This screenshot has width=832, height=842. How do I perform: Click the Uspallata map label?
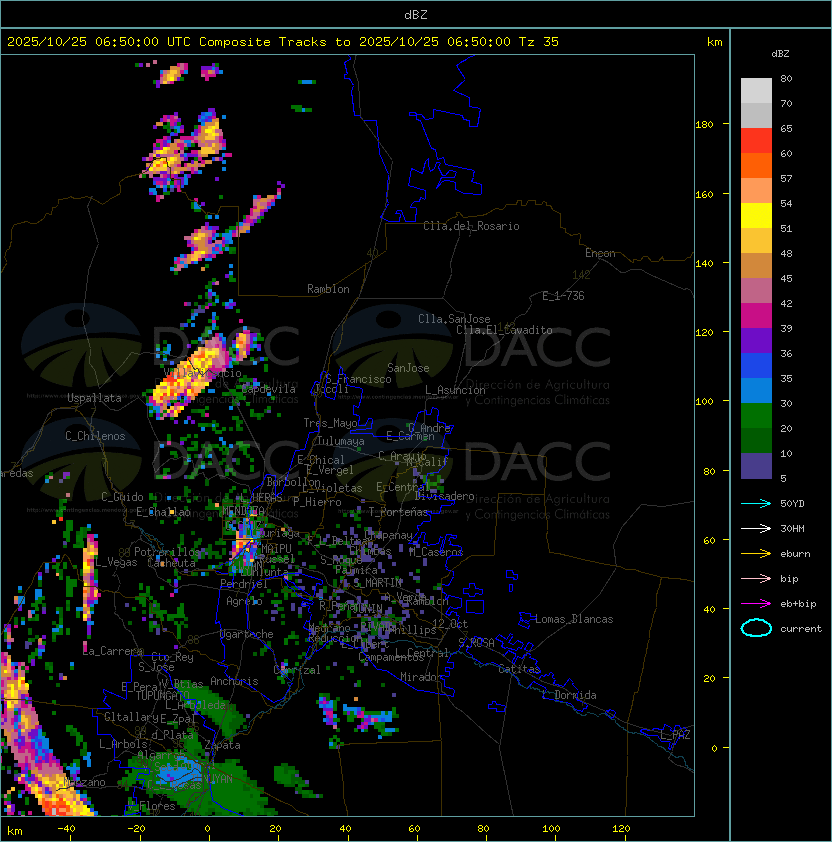click(x=94, y=398)
